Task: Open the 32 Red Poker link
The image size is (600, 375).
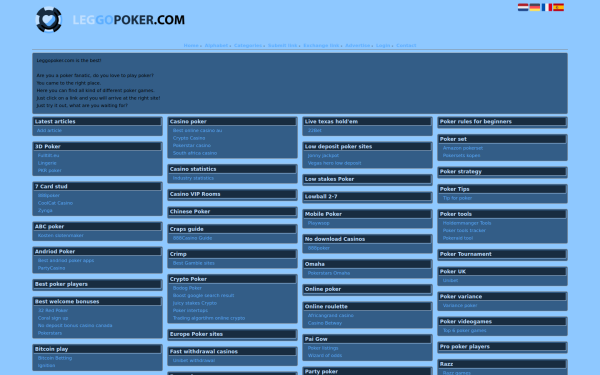Action: [x=53, y=311]
